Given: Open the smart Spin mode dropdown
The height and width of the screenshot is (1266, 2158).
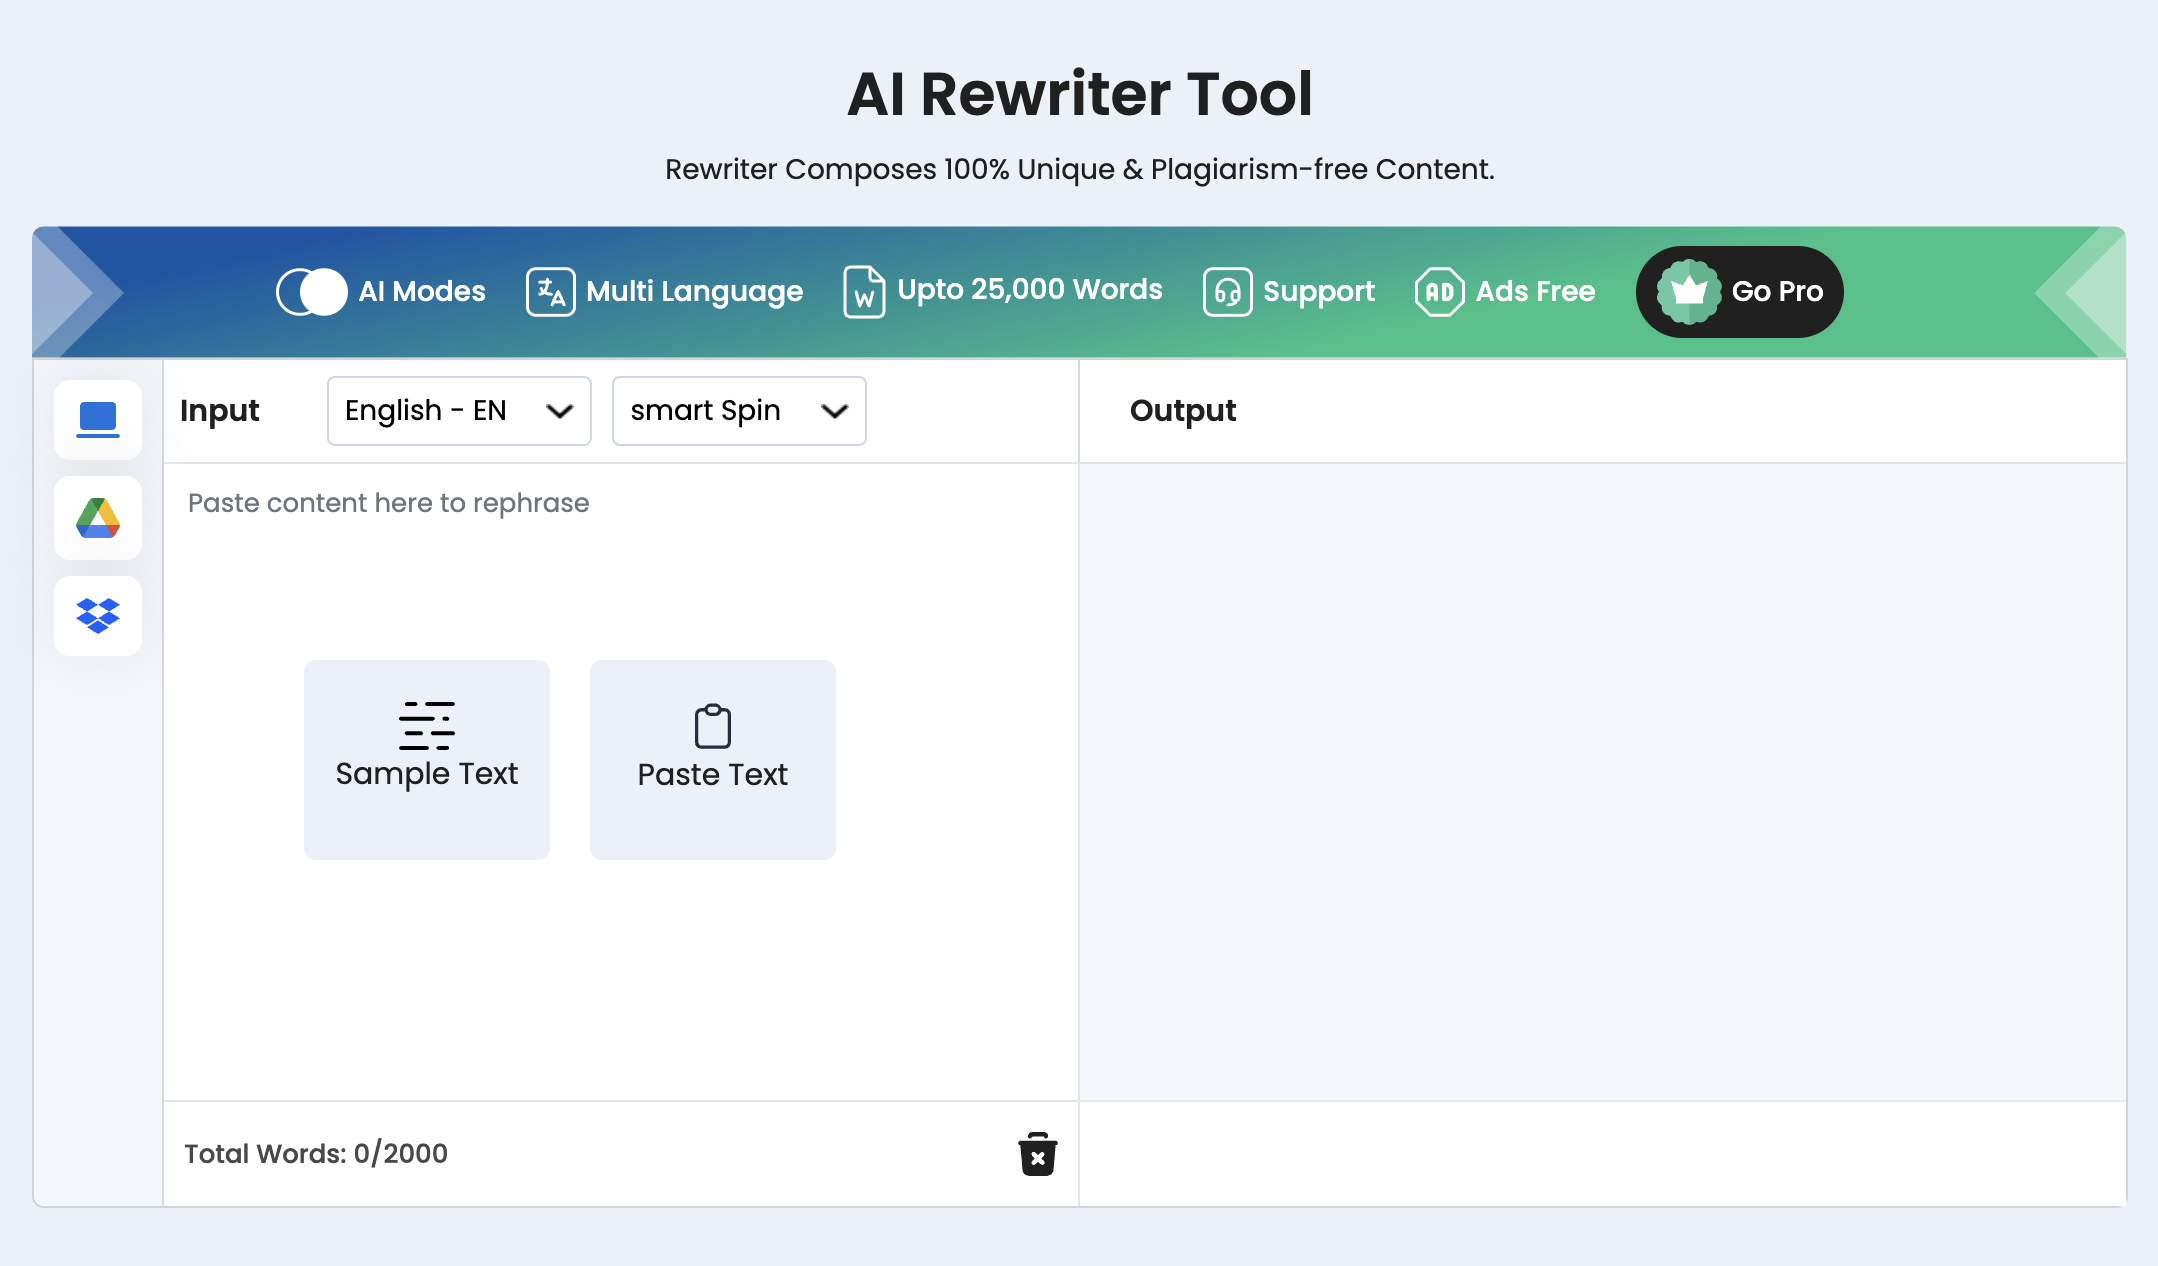Looking at the screenshot, I should tap(739, 411).
